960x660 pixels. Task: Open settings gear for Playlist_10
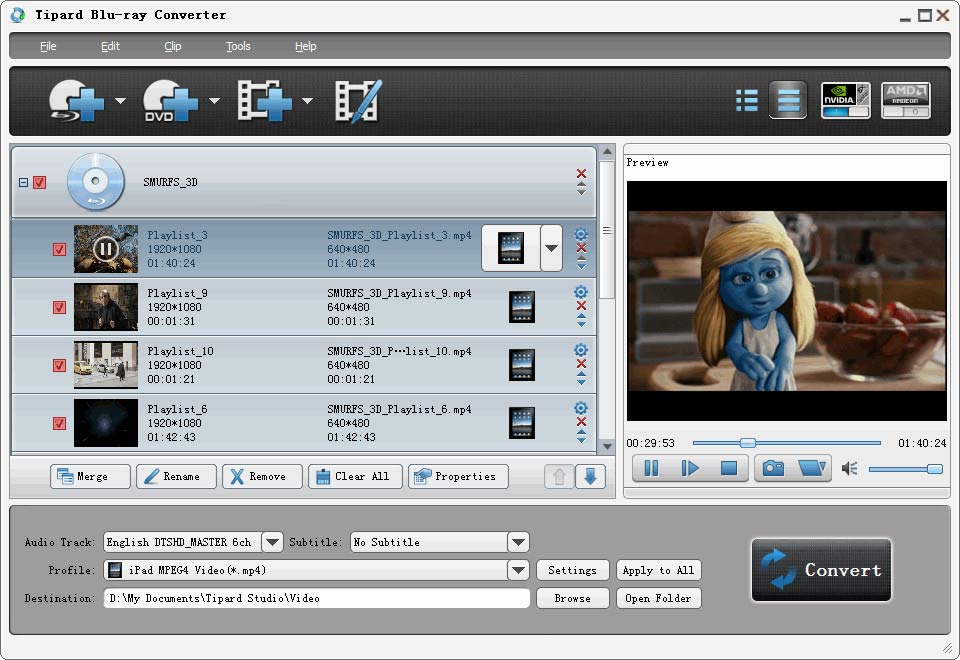[581, 350]
